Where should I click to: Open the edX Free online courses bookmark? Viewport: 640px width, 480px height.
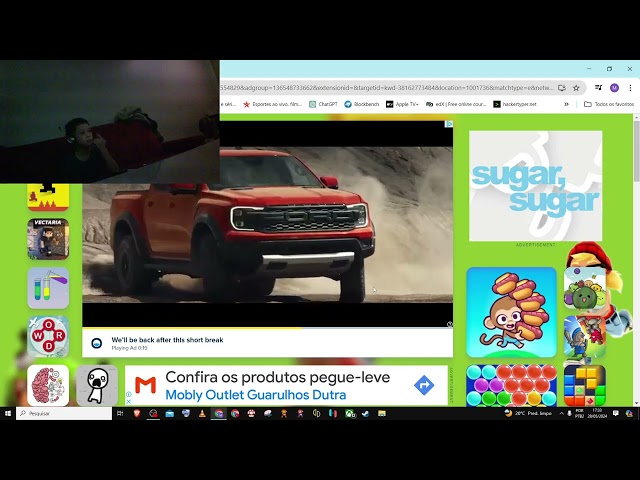[x=456, y=104]
